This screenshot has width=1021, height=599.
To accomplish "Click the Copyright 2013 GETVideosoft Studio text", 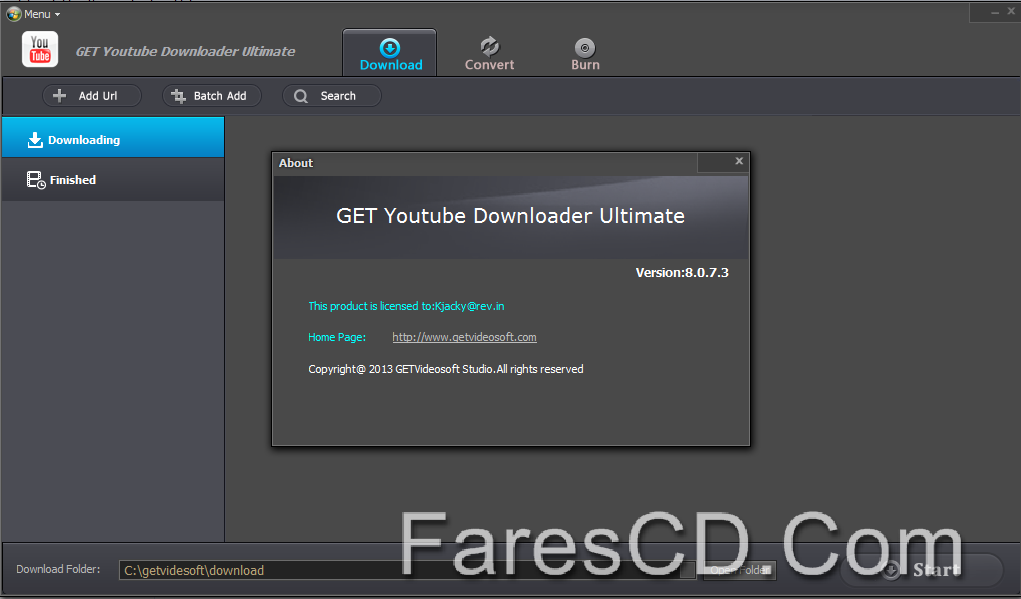I will (x=445, y=369).
